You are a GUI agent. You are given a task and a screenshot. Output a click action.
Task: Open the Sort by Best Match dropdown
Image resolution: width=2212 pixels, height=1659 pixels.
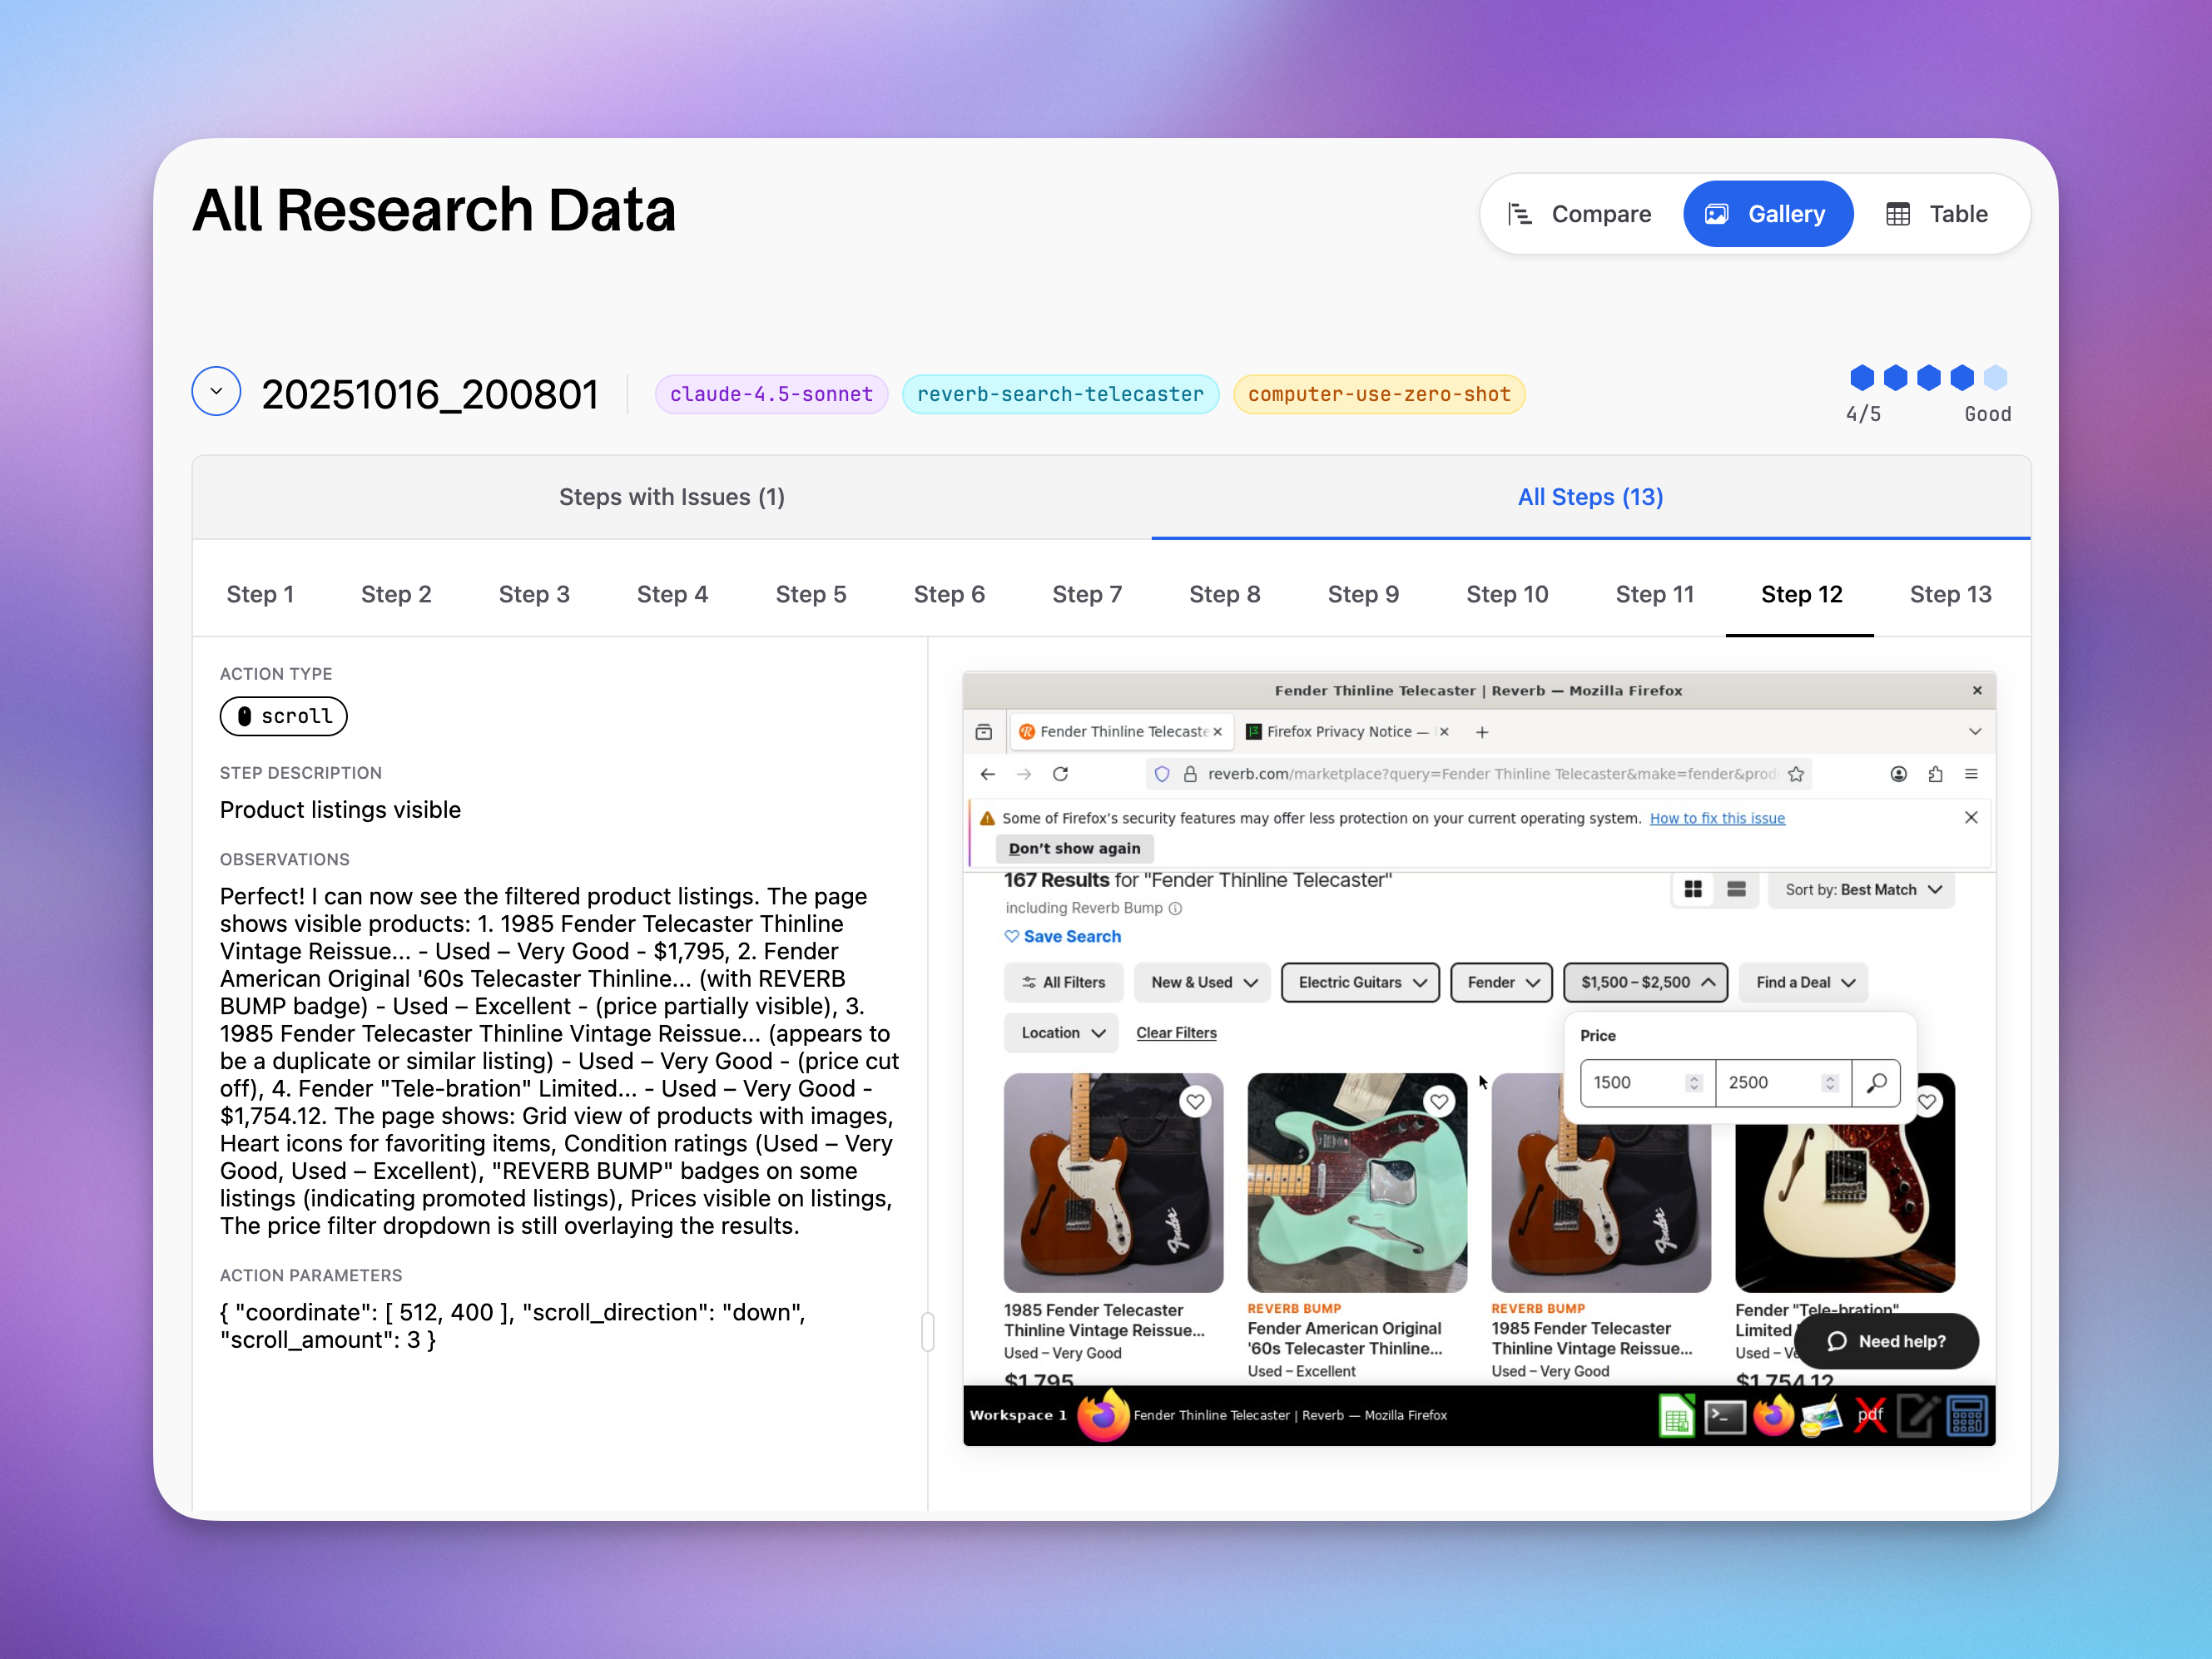point(1862,890)
